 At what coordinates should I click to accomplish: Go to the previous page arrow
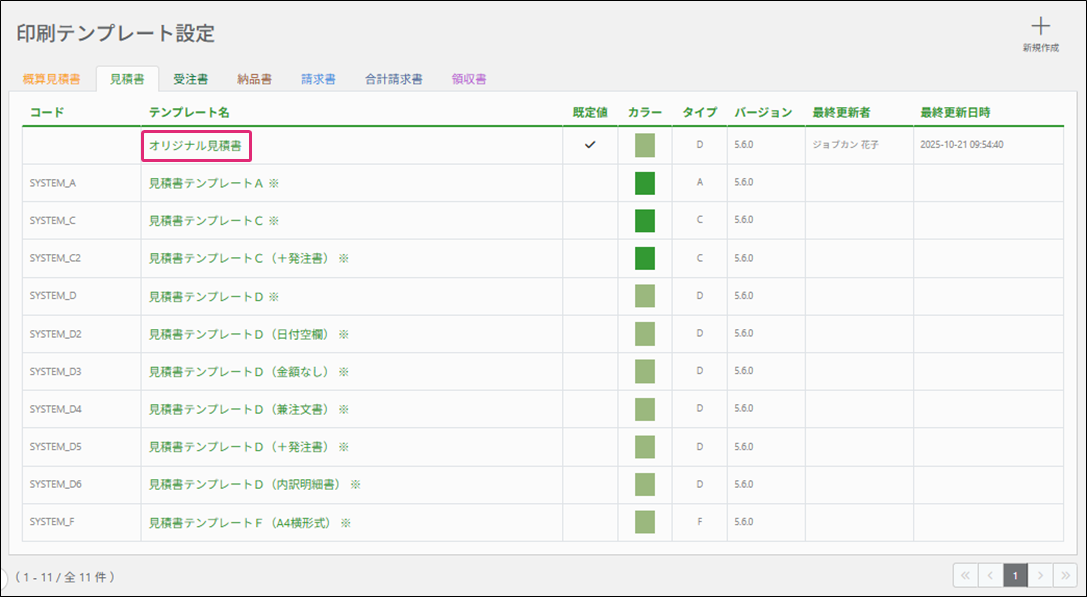(990, 575)
